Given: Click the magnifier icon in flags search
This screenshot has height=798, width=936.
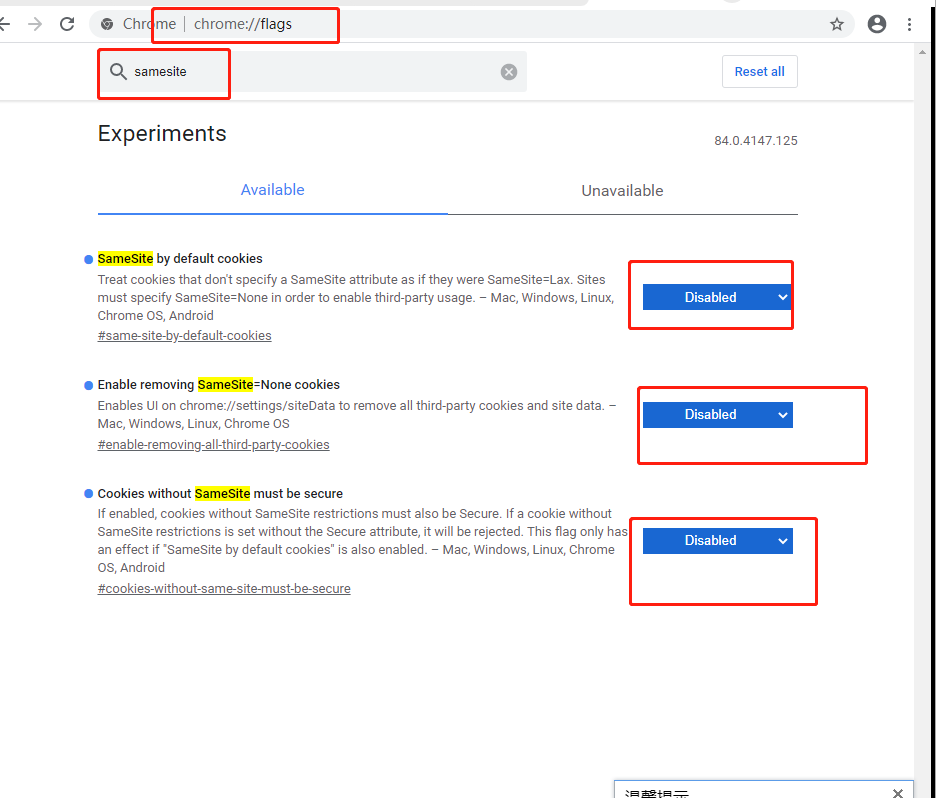Looking at the screenshot, I should pos(118,72).
